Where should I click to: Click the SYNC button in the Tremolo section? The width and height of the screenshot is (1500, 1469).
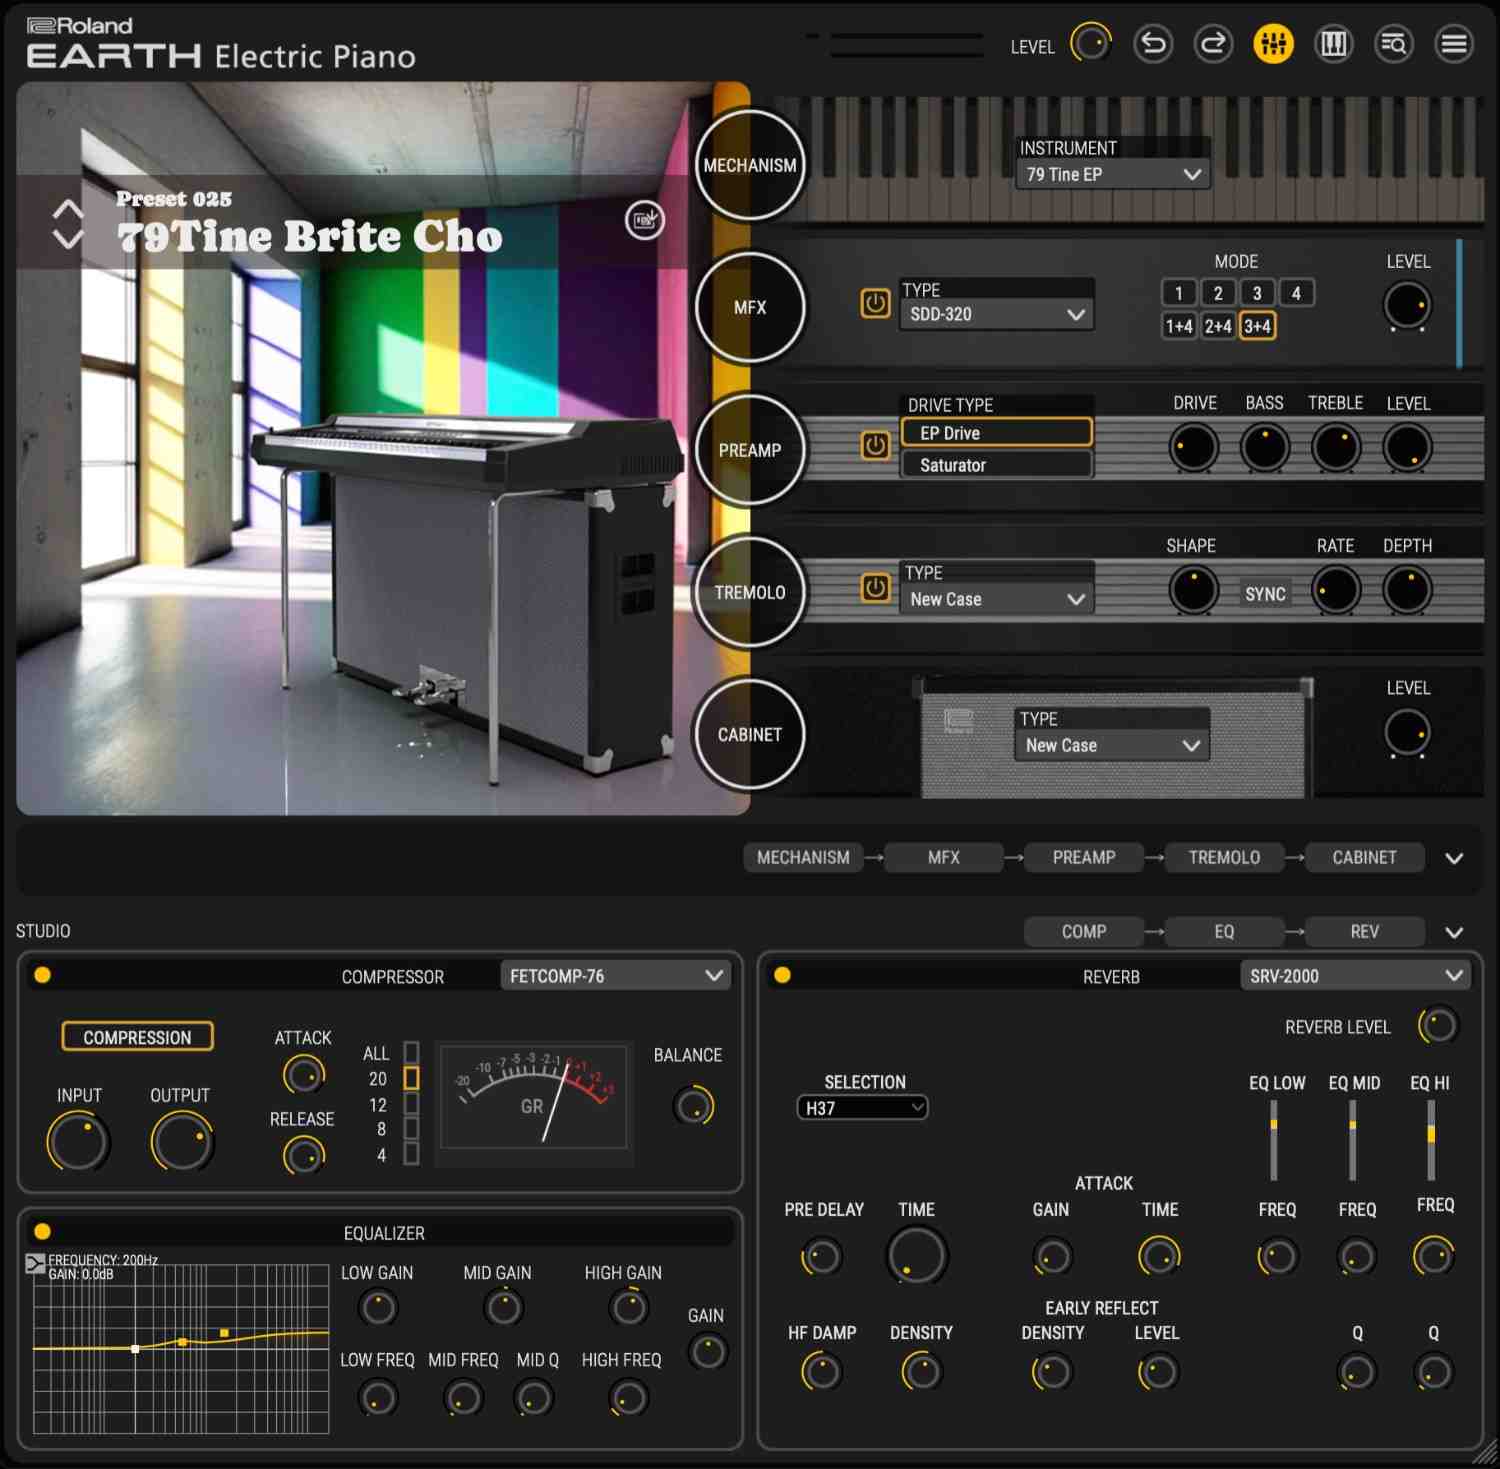(x=1264, y=593)
